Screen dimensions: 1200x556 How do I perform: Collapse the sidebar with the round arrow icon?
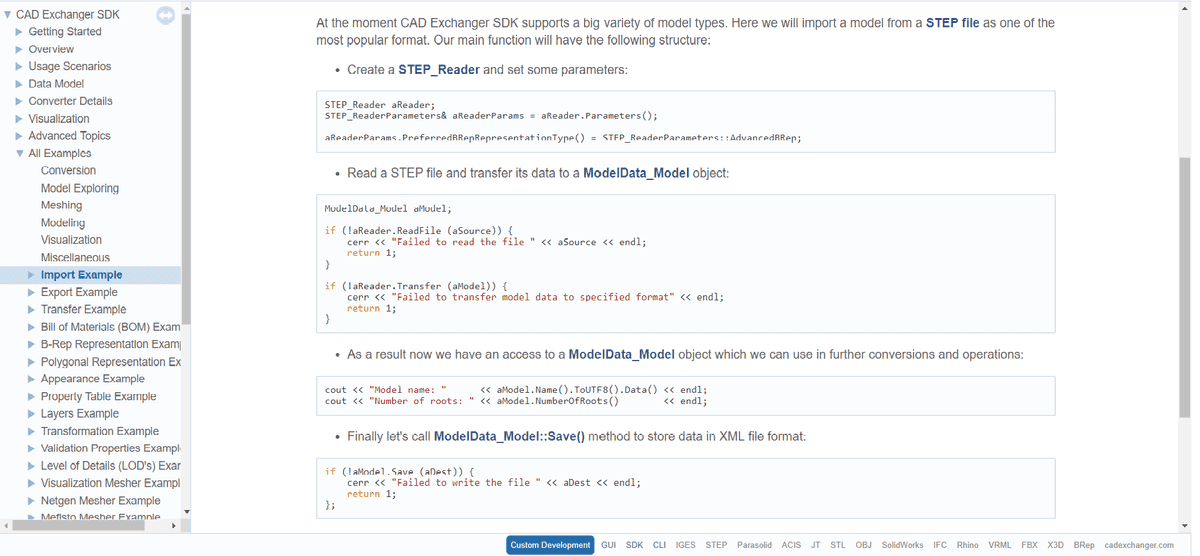coord(166,15)
